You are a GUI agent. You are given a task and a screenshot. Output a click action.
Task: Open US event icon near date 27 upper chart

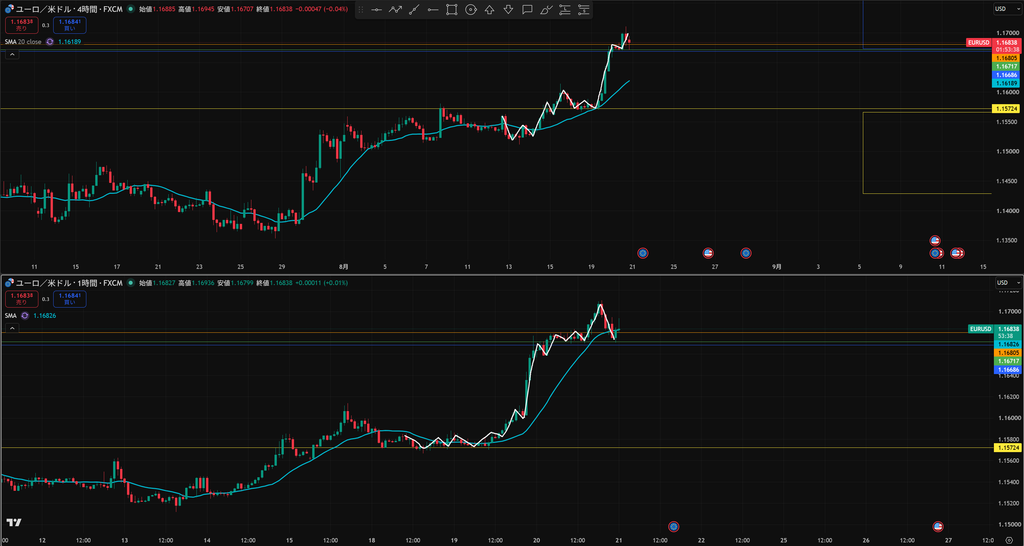click(708, 253)
